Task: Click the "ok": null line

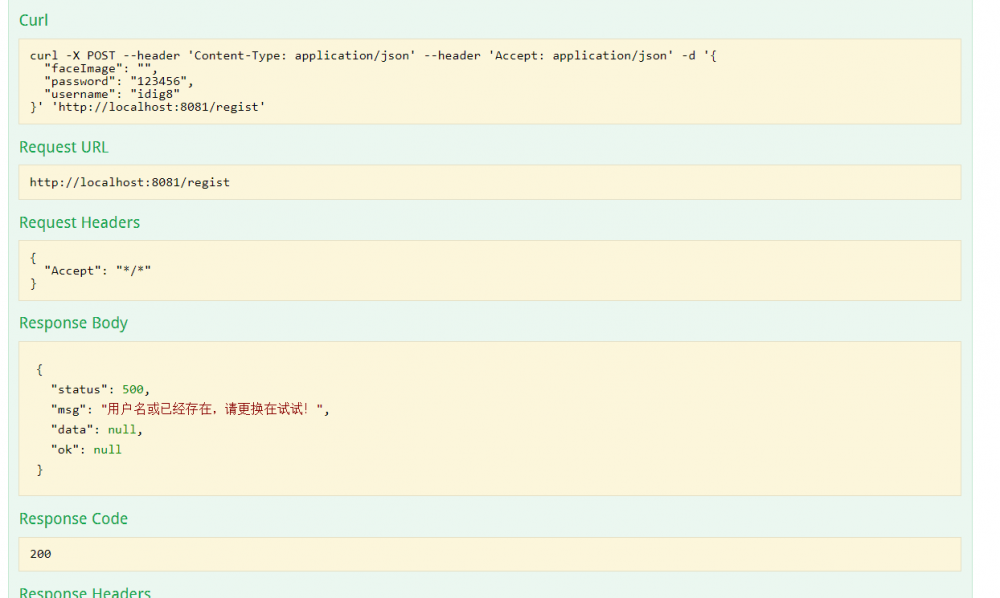Action: coord(86,450)
